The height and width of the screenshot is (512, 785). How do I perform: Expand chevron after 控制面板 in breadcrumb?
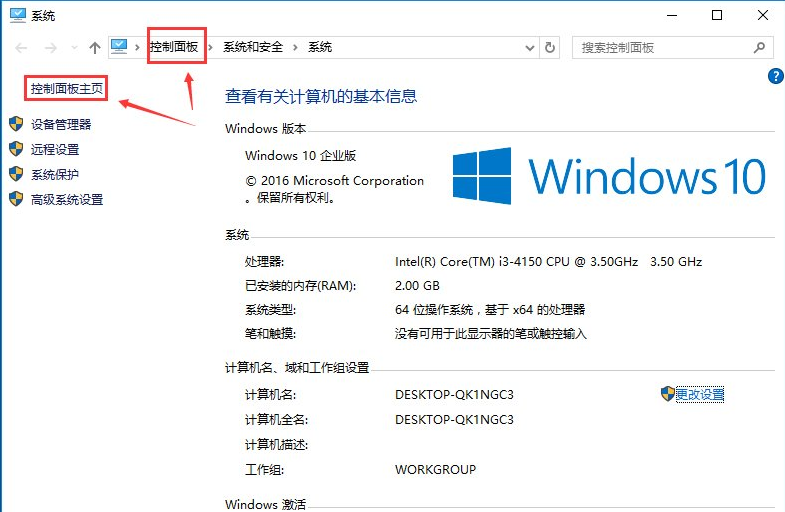[x=210, y=47]
